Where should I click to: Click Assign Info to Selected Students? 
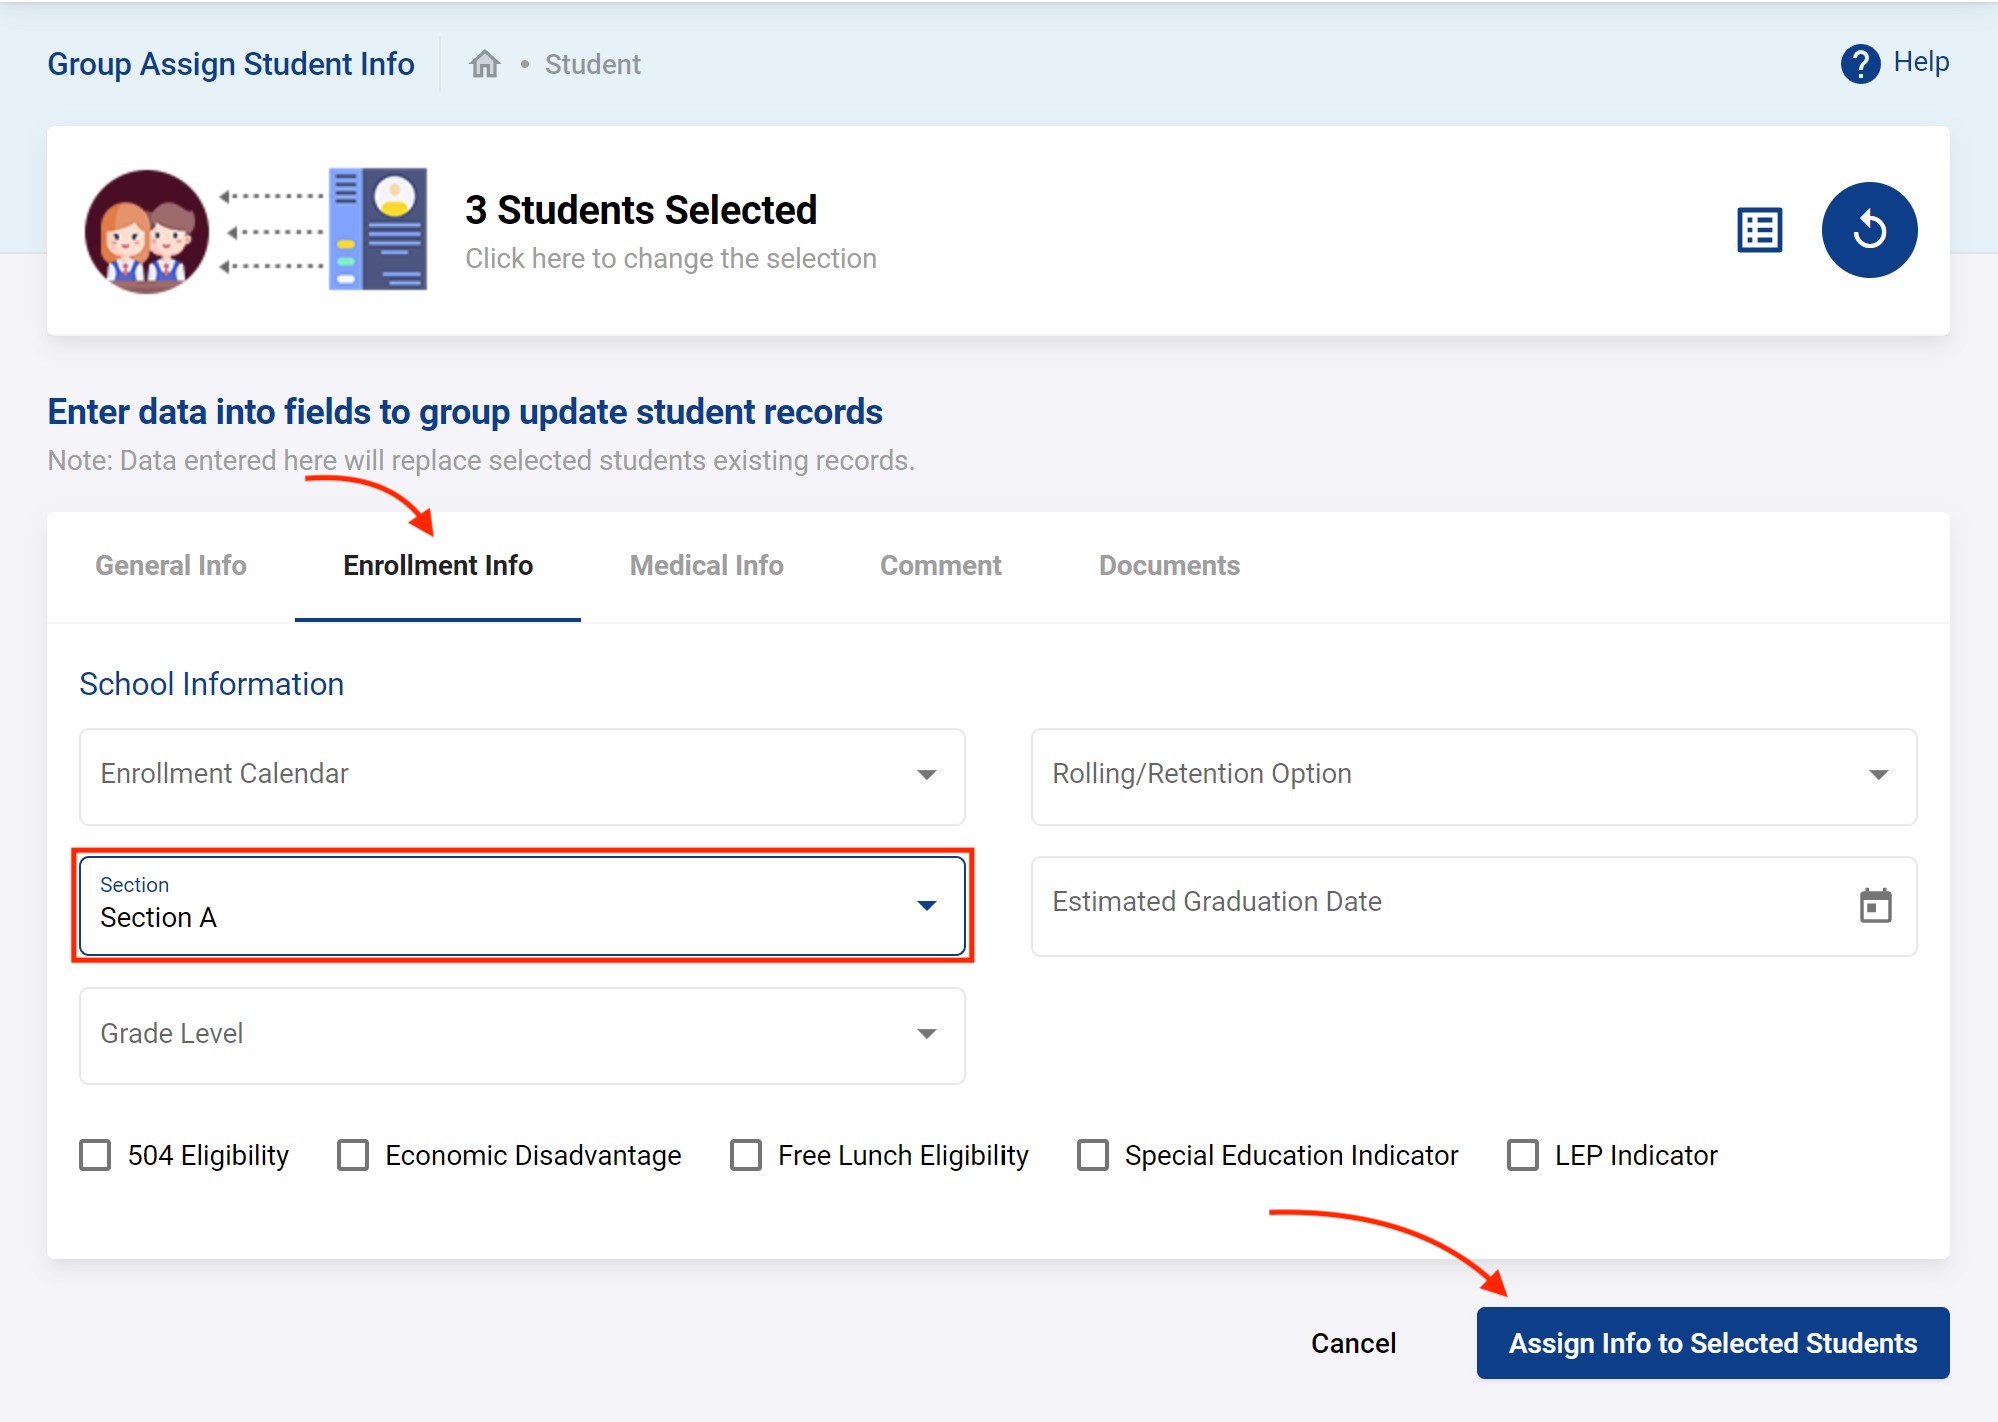click(1712, 1343)
